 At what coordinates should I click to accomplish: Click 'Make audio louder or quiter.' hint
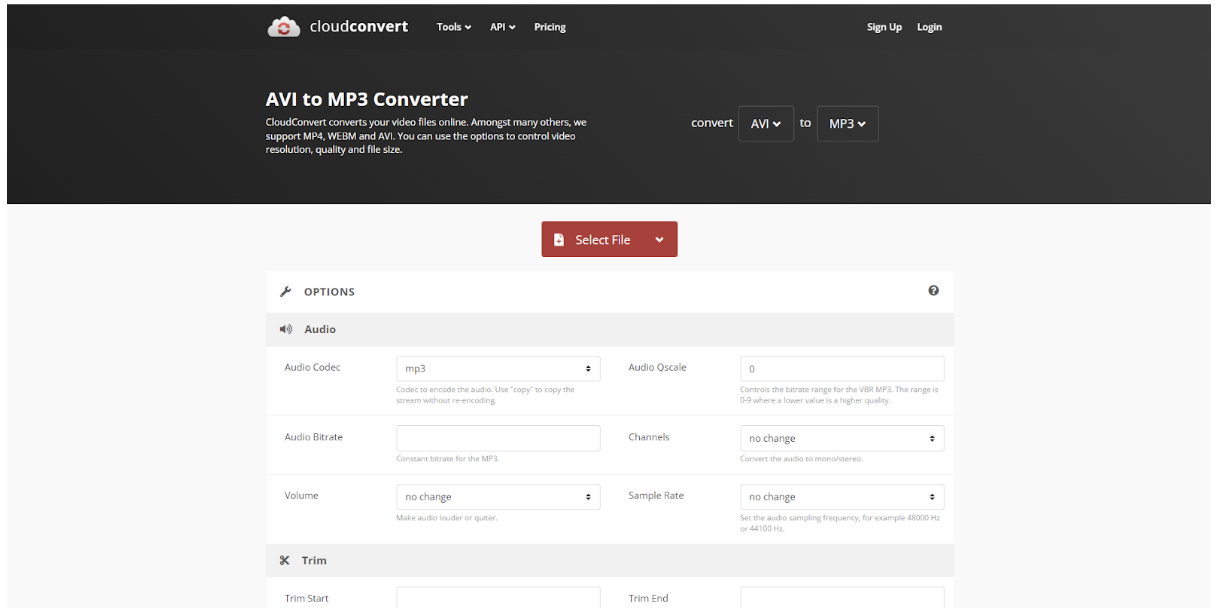(x=446, y=518)
